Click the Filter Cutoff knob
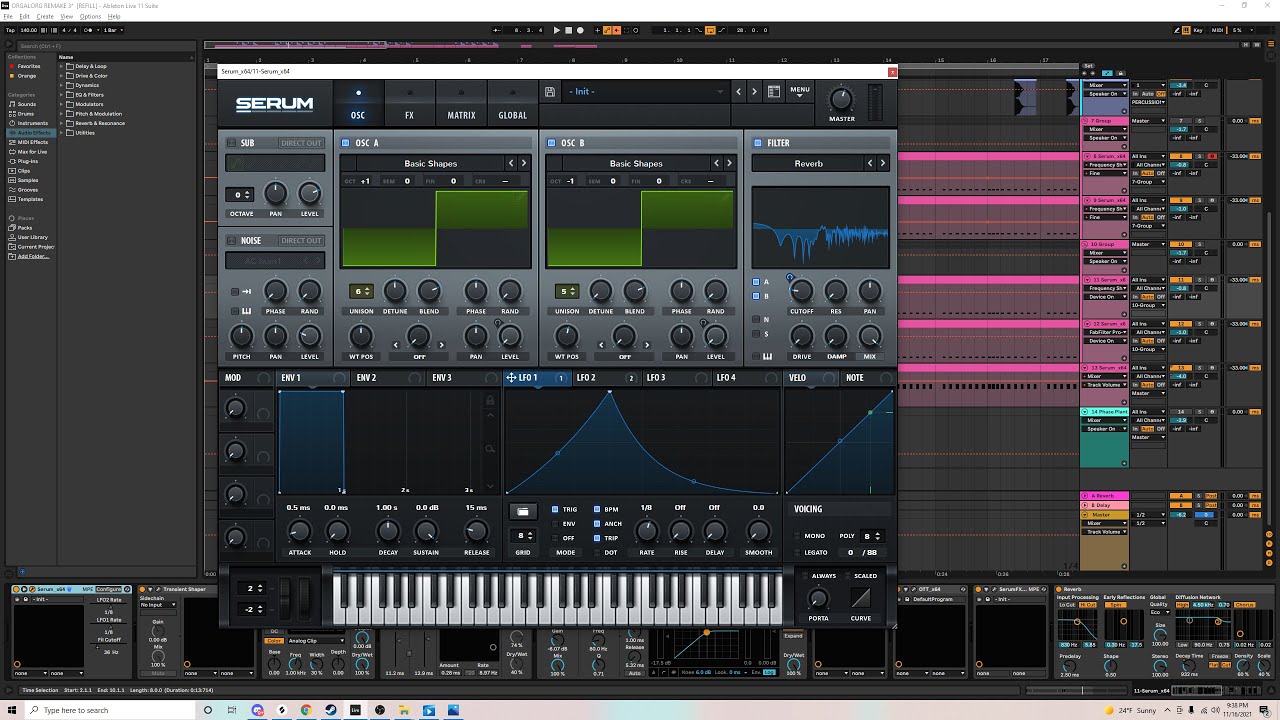This screenshot has height=720, width=1280. coord(801,291)
